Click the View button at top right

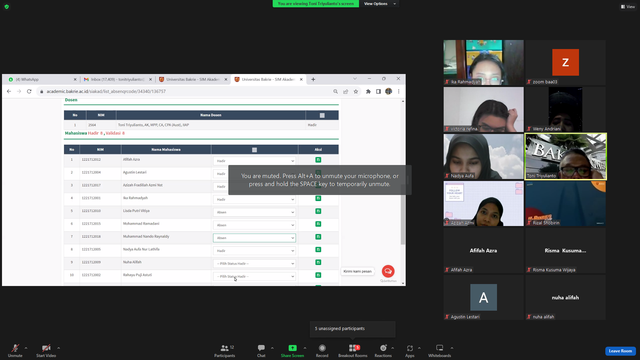pyautogui.click(x=628, y=7)
